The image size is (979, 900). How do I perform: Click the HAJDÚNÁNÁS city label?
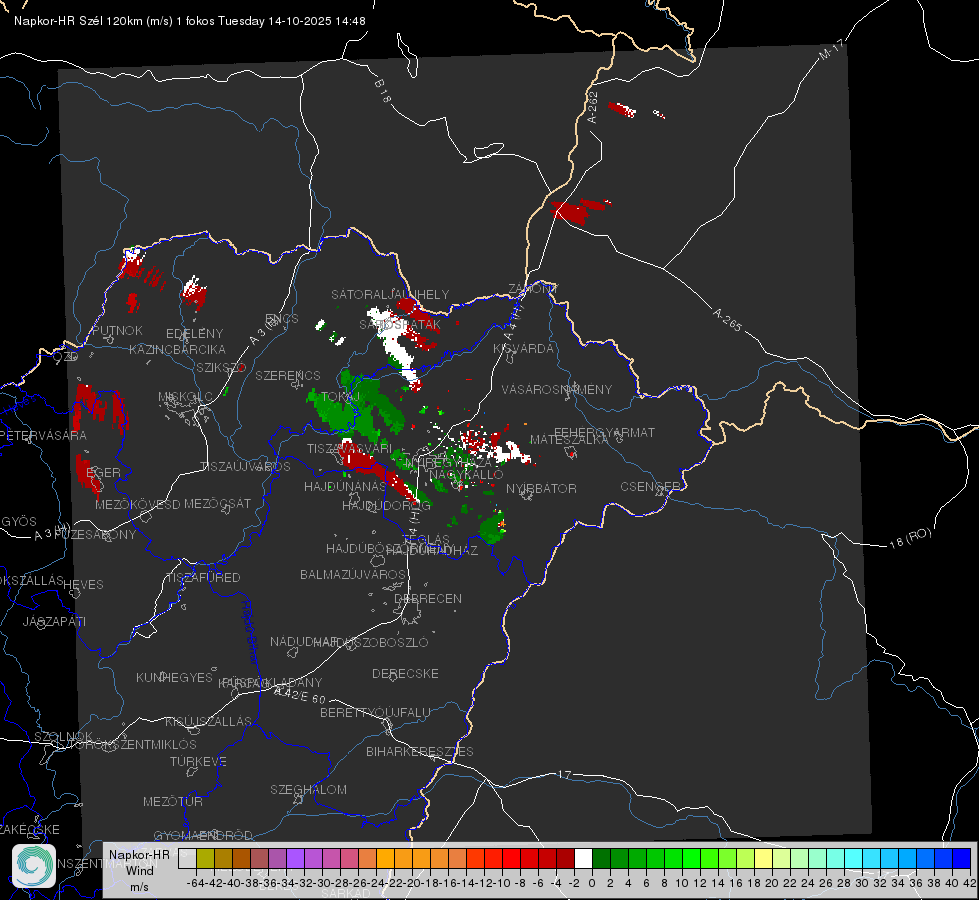tap(345, 486)
